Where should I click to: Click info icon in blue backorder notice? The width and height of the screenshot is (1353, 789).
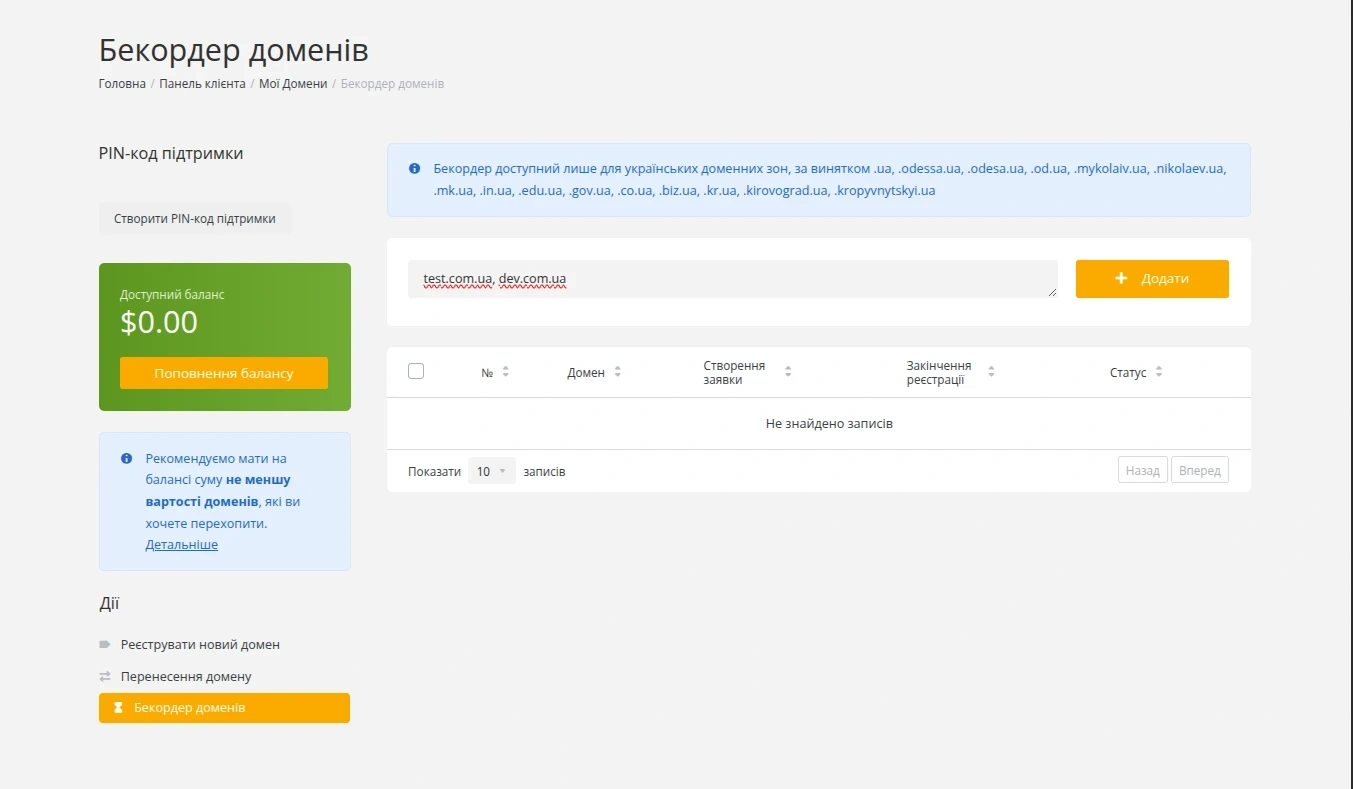click(x=414, y=168)
